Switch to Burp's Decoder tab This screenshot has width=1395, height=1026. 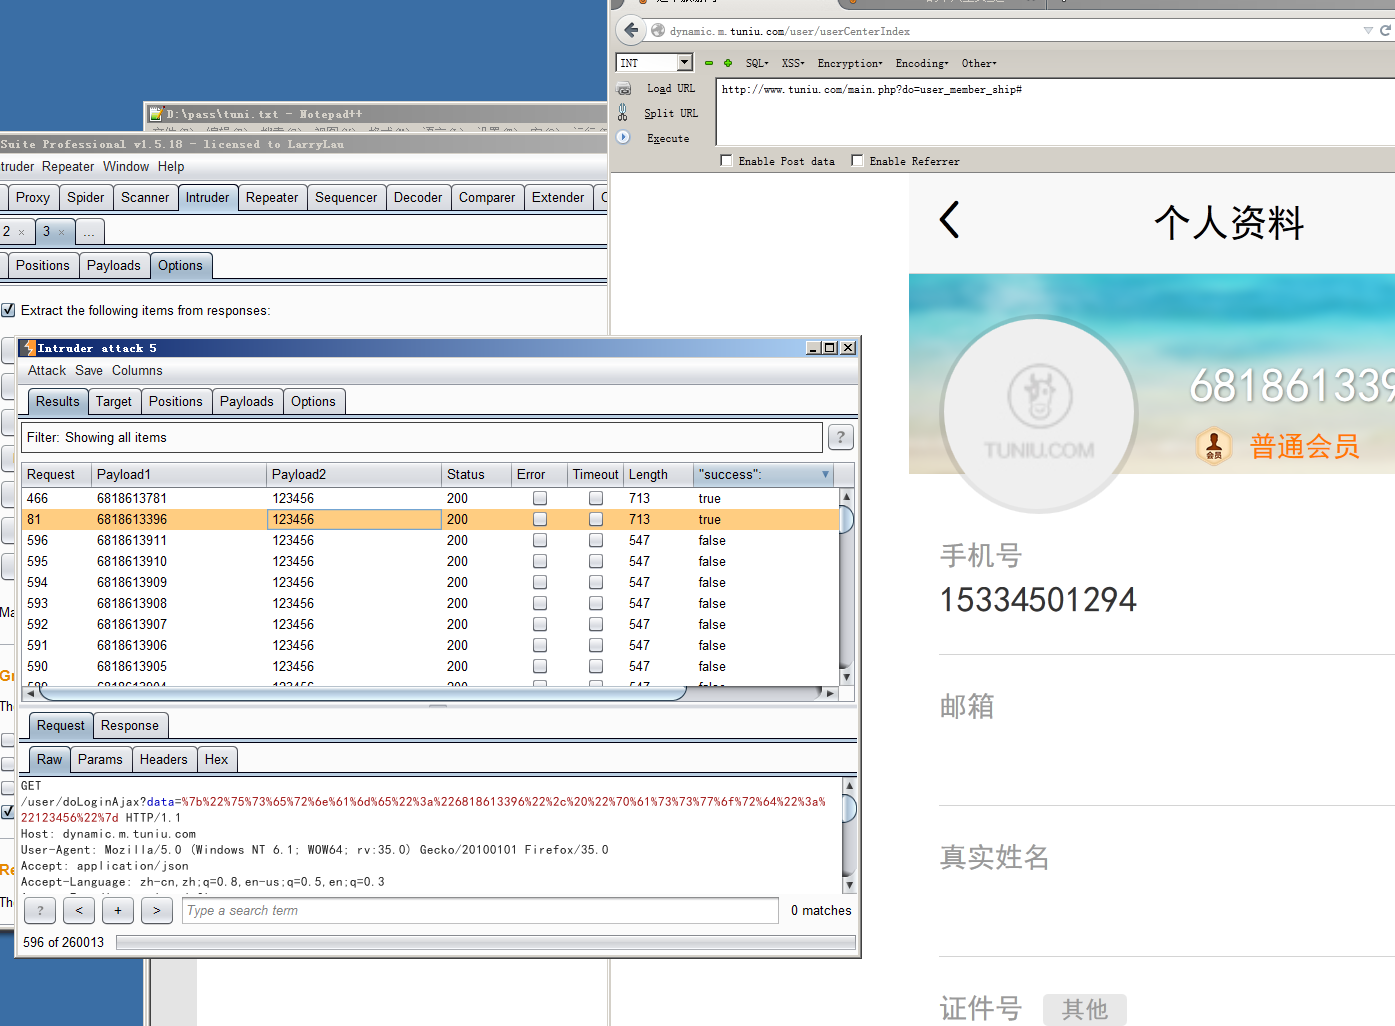tap(418, 198)
